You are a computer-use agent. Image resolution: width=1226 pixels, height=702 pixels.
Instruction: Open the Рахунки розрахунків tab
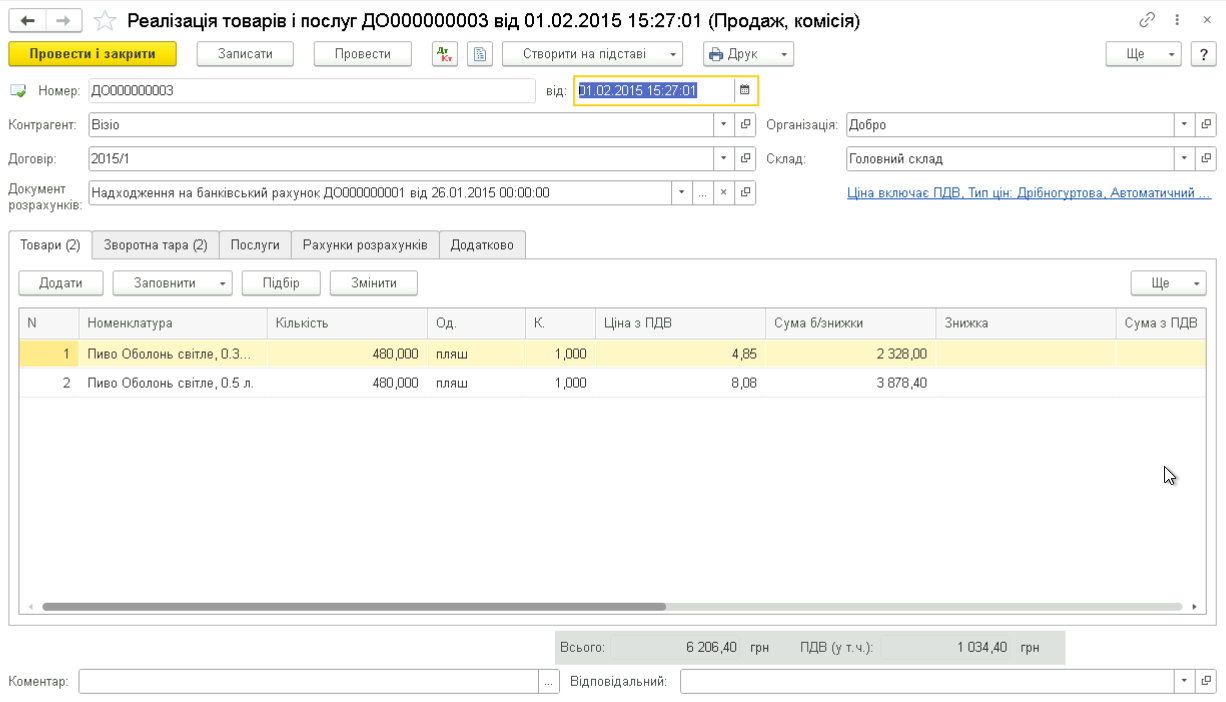pos(365,245)
